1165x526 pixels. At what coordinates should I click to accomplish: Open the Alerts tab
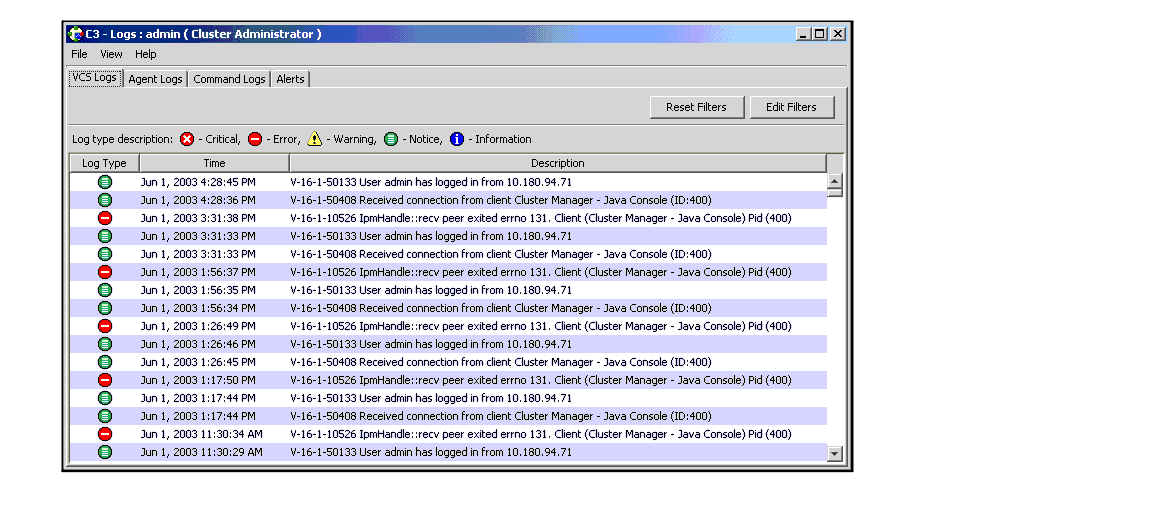[x=290, y=79]
